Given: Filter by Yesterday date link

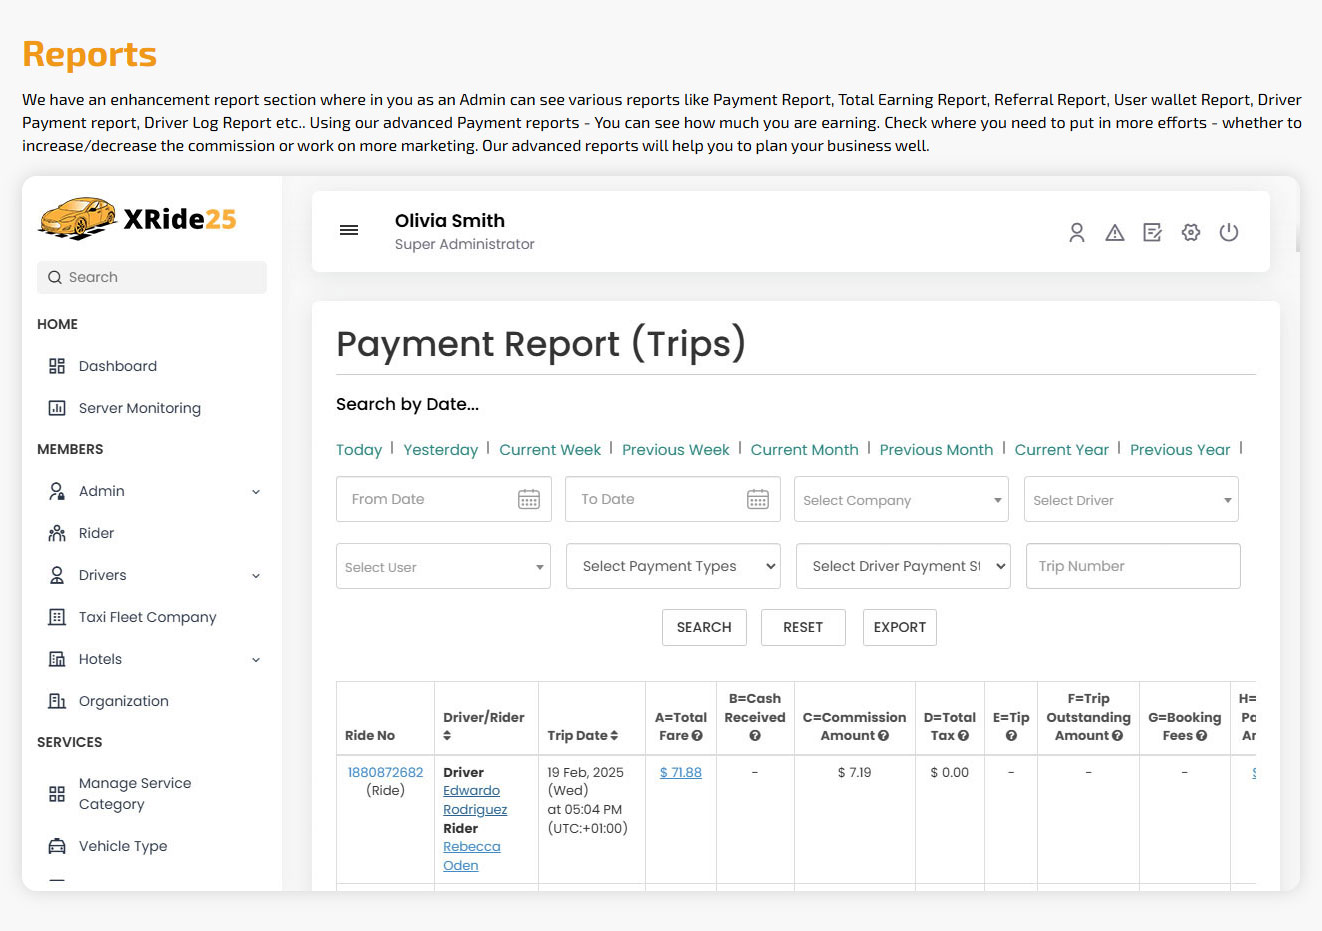Looking at the screenshot, I should (441, 450).
